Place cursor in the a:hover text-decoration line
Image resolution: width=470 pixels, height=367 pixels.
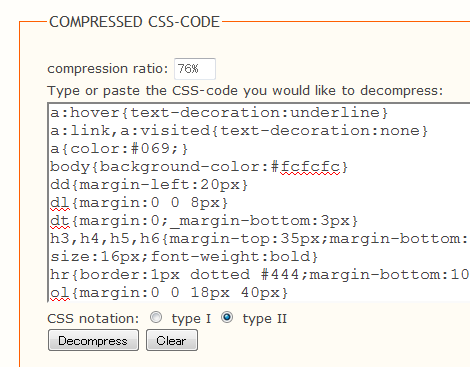coord(219,113)
